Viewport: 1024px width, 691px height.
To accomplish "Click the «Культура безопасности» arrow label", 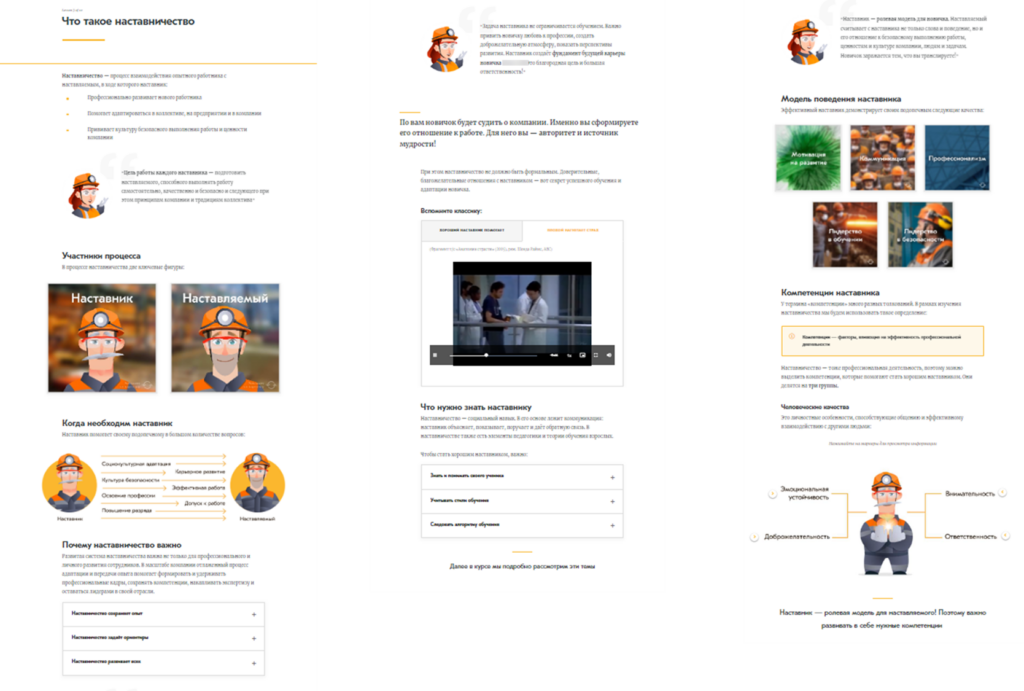I will click(x=130, y=480).
